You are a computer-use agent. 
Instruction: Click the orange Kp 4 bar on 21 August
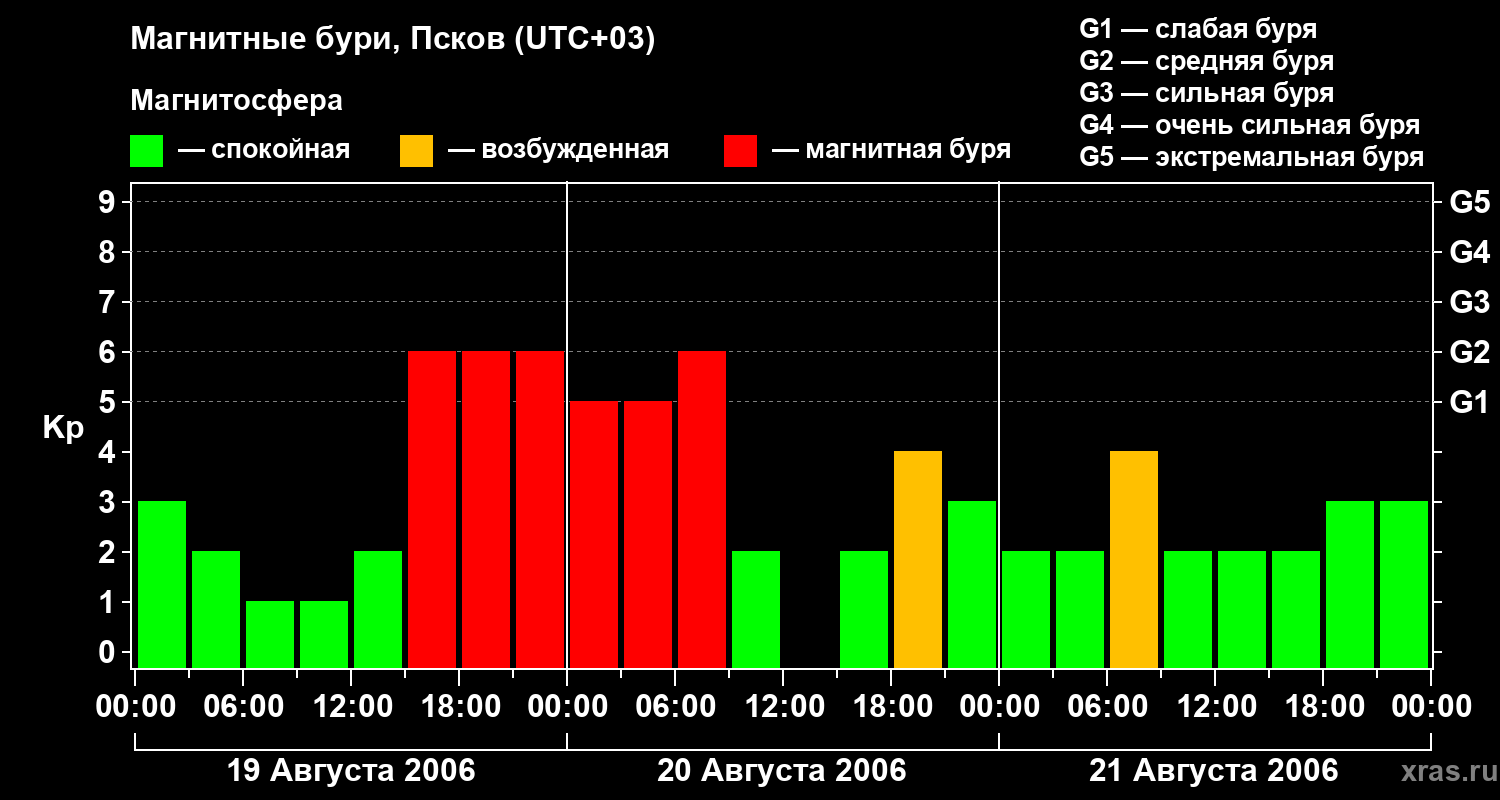[1134, 560]
